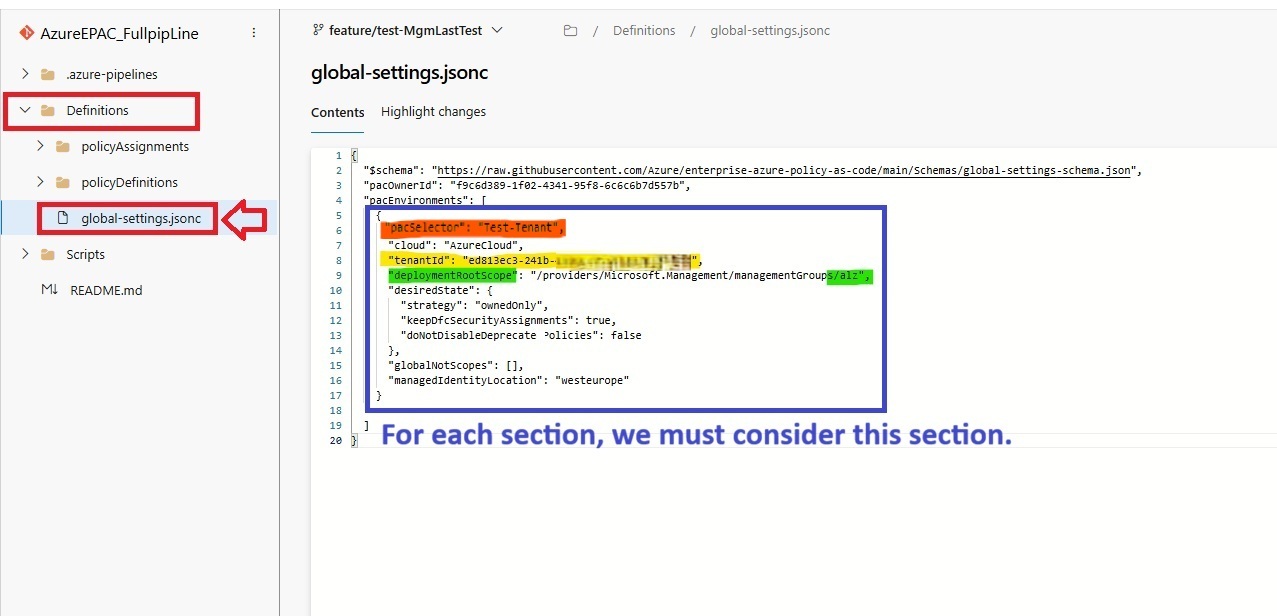
Task: Select the branch icon beside feature/test-MgmLastTest
Action: pos(317,30)
